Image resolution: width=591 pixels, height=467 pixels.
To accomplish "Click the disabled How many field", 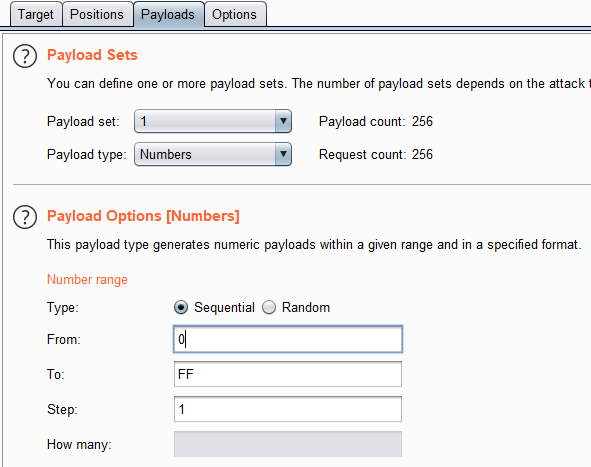I will 288,444.
